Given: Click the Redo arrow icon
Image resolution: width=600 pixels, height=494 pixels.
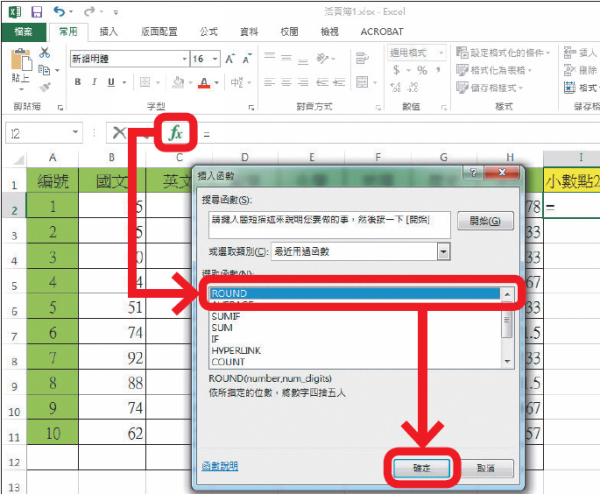Looking at the screenshot, I should pyautogui.click(x=89, y=12).
